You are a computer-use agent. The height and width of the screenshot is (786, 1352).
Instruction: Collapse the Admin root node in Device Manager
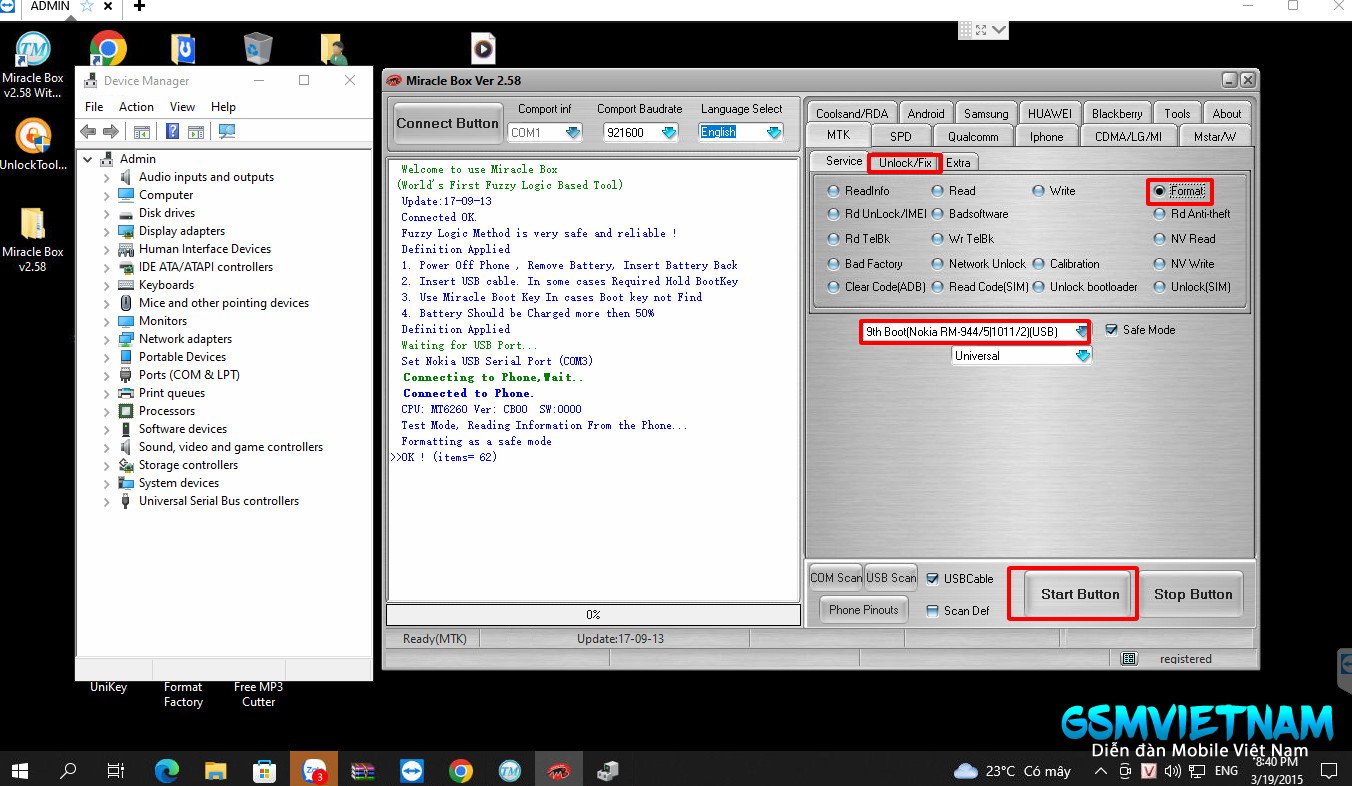click(x=88, y=159)
